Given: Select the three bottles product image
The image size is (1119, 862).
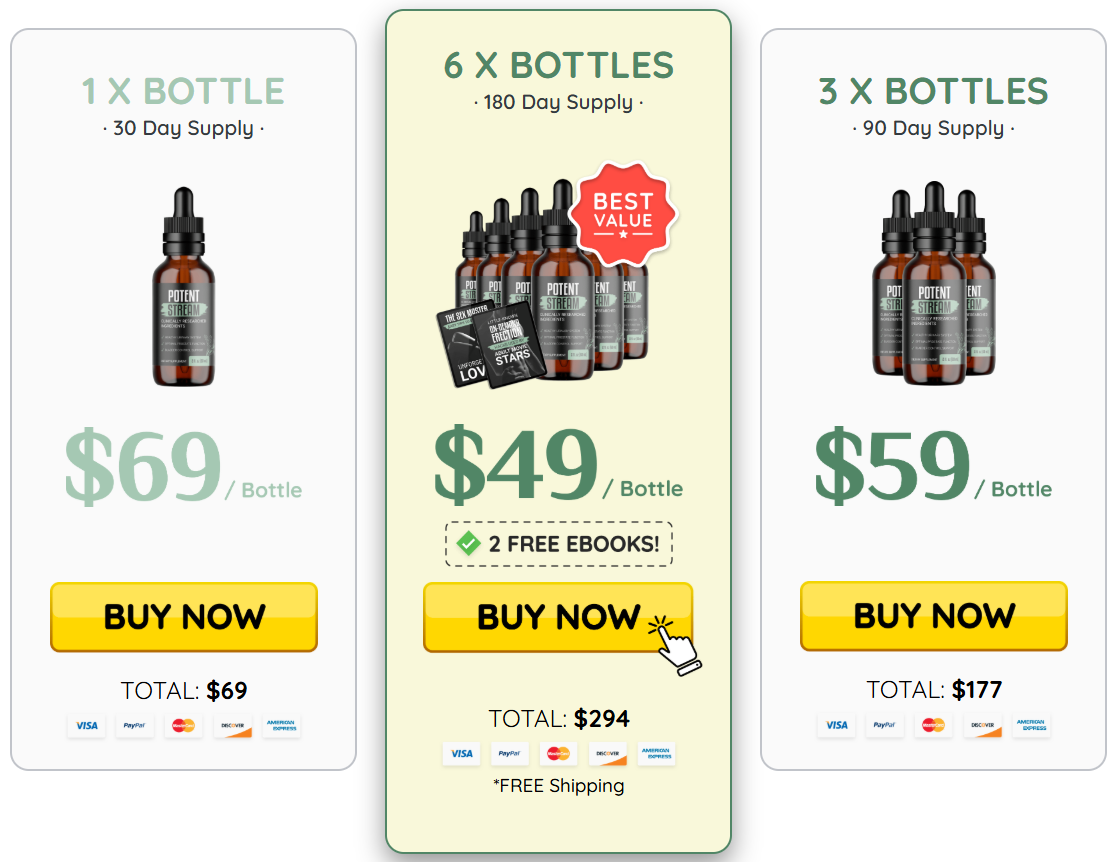Looking at the screenshot, I should tap(934, 283).
